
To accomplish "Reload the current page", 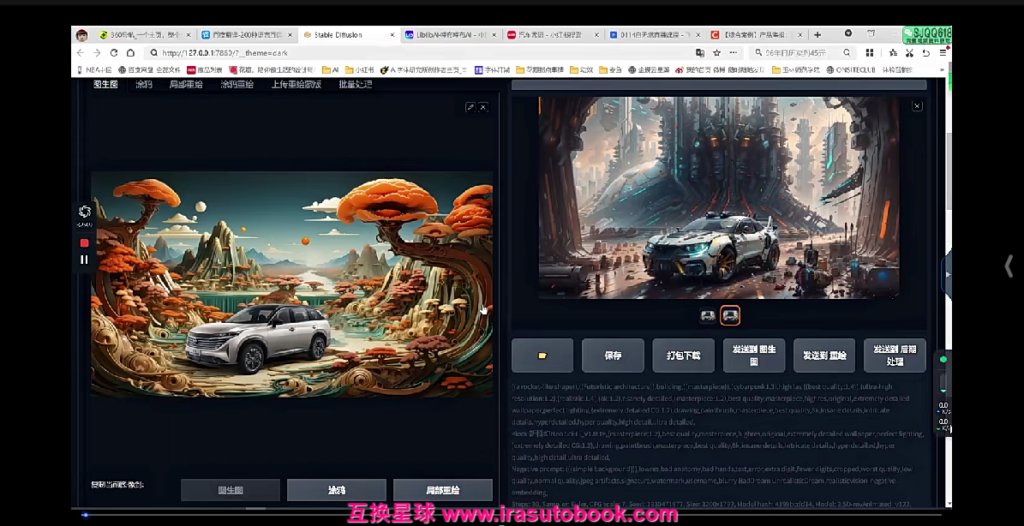I will [x=114, y=53].
